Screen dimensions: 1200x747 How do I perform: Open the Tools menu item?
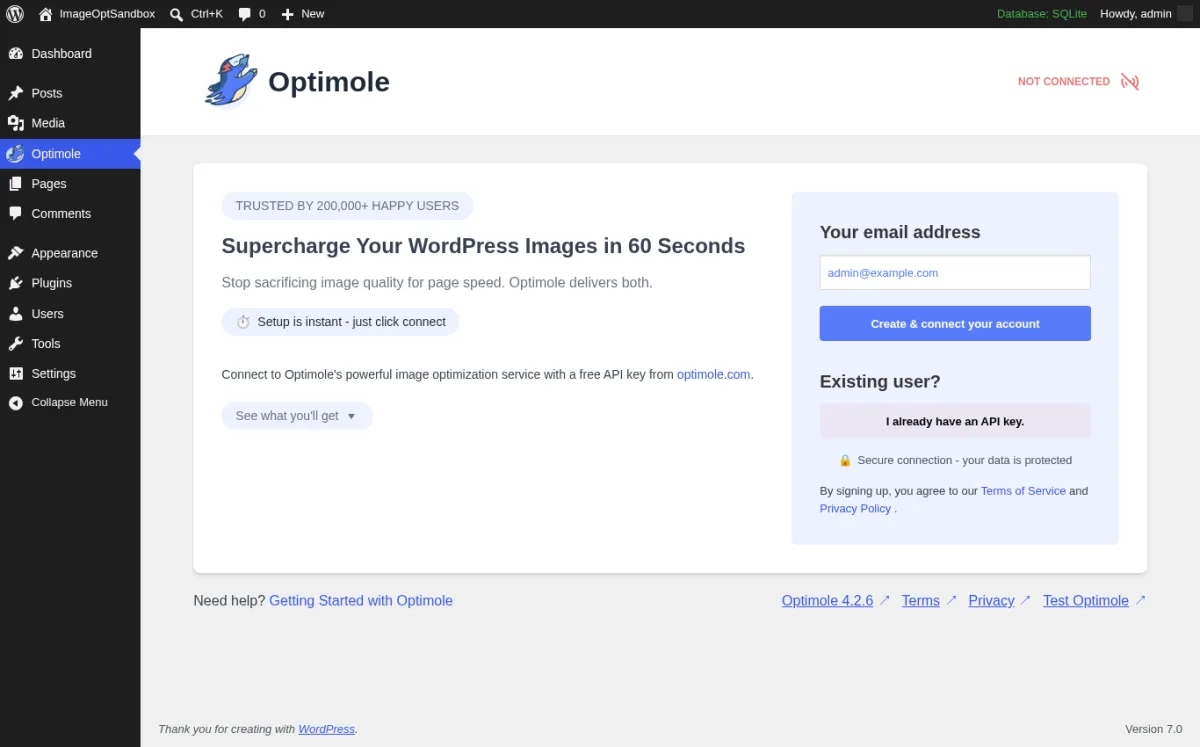(x=70, y=344)
